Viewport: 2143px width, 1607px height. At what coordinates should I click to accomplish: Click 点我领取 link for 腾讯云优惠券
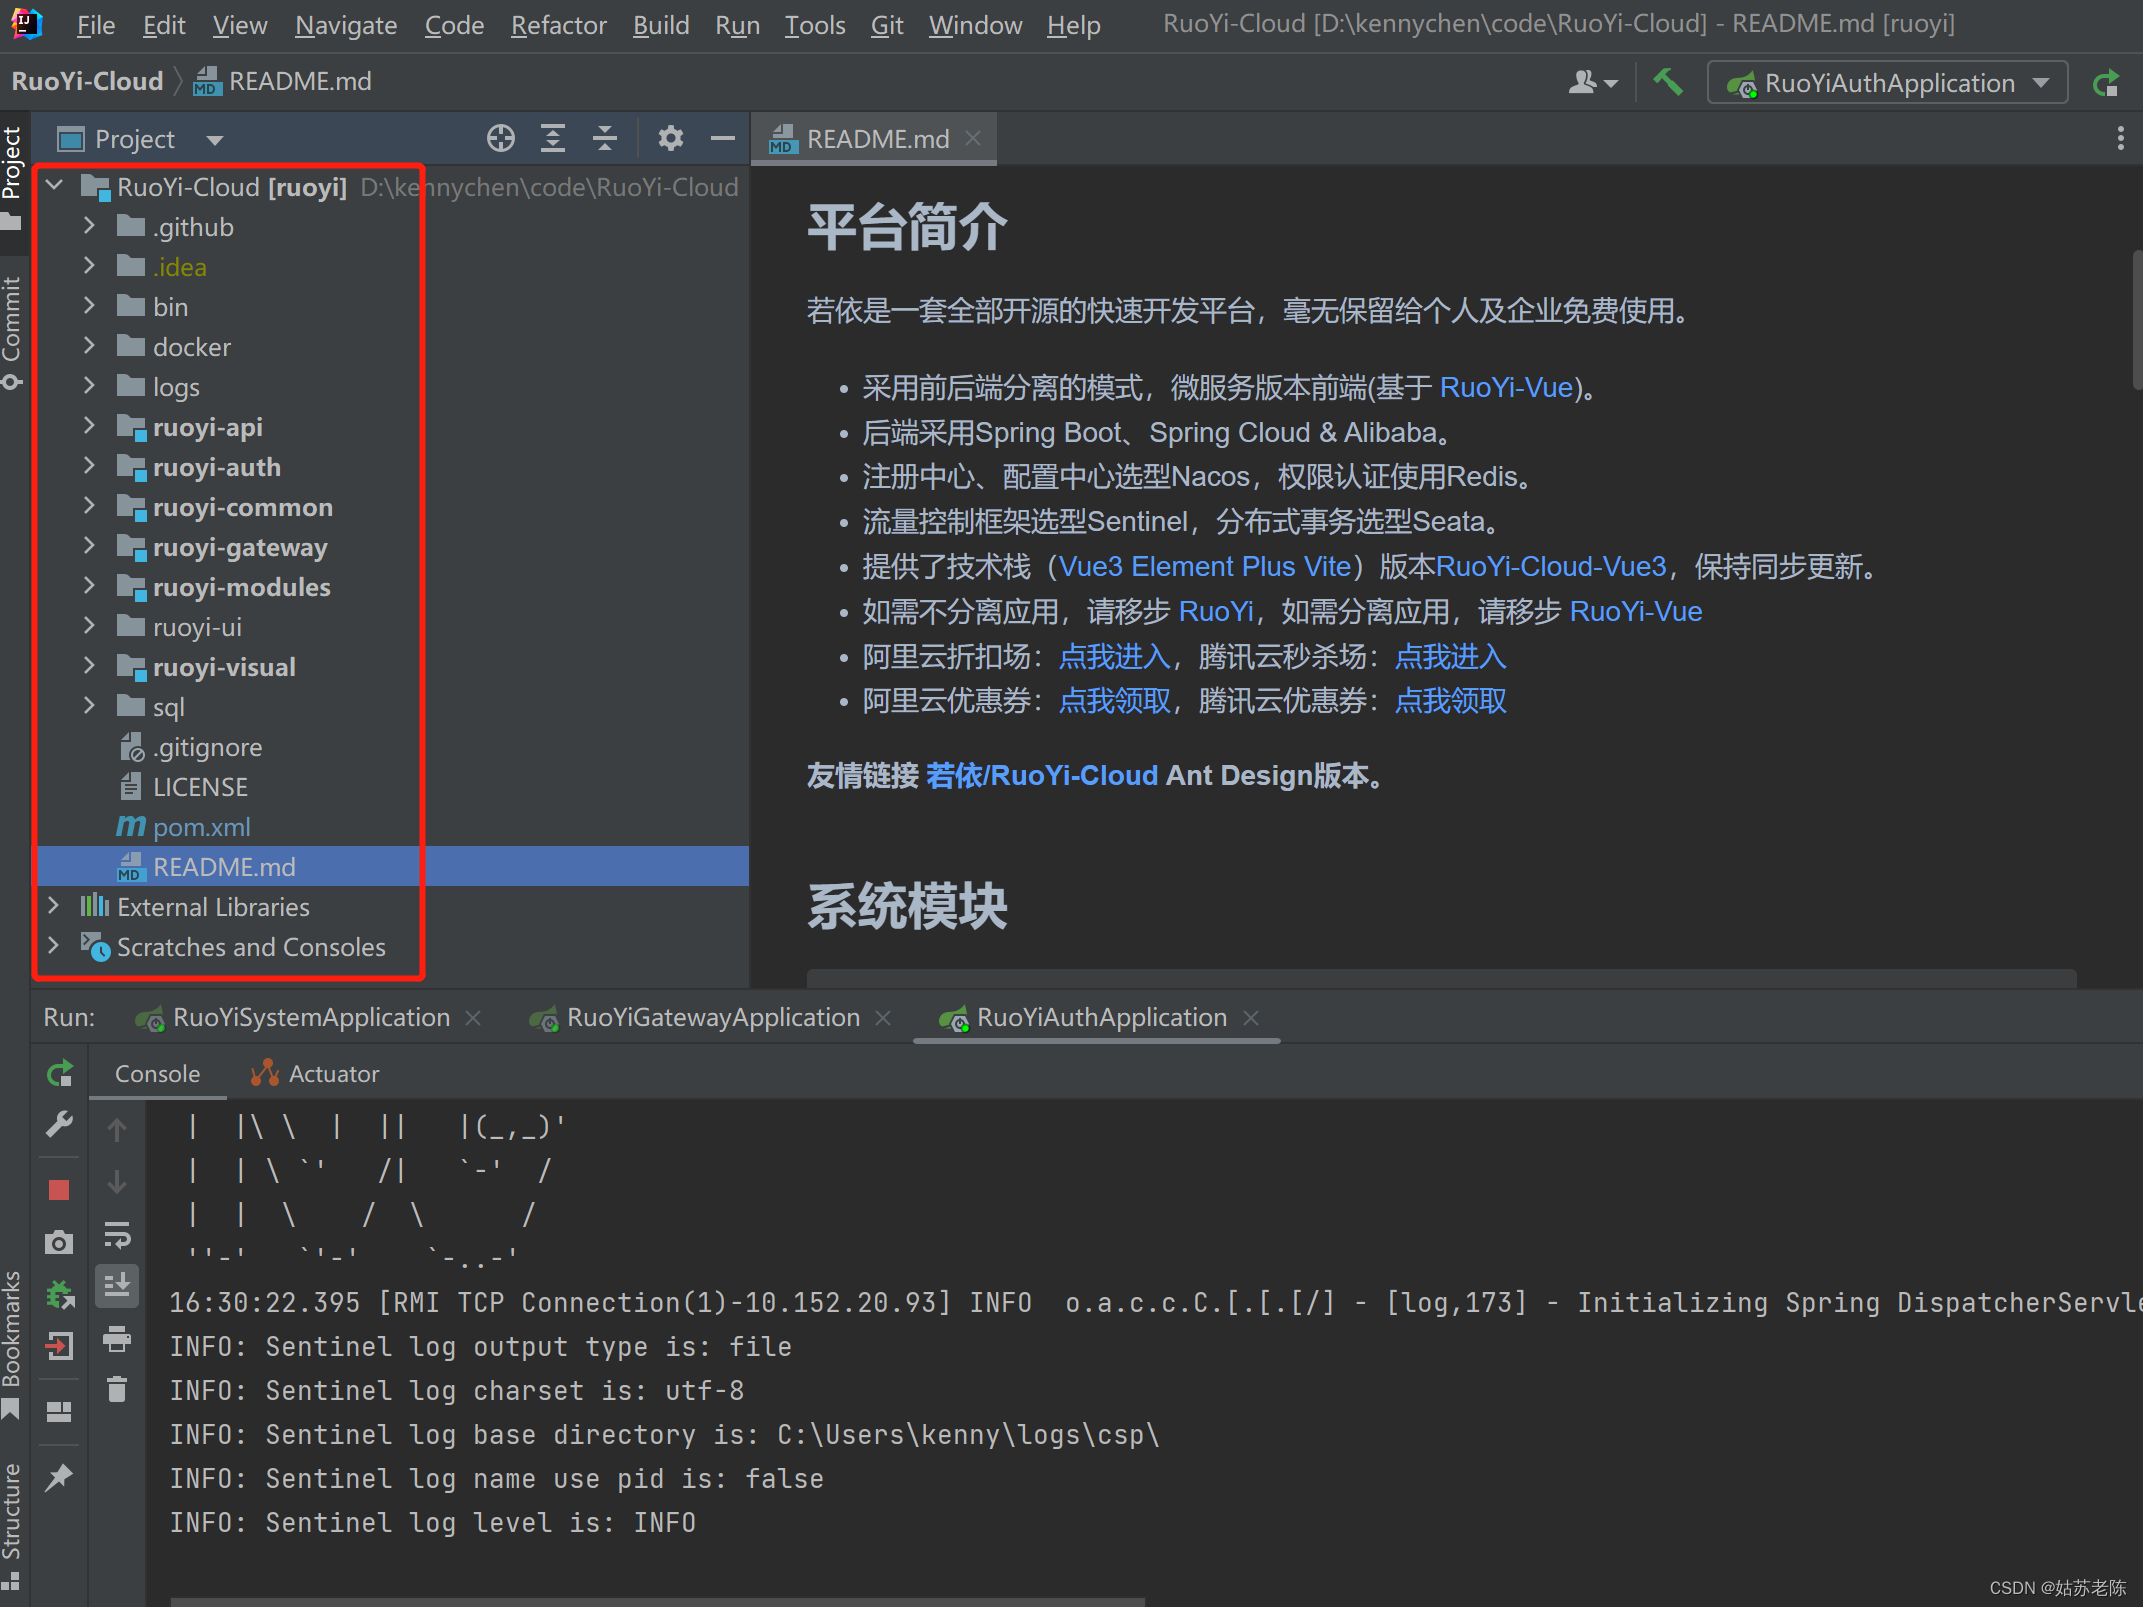point(1450,701)
